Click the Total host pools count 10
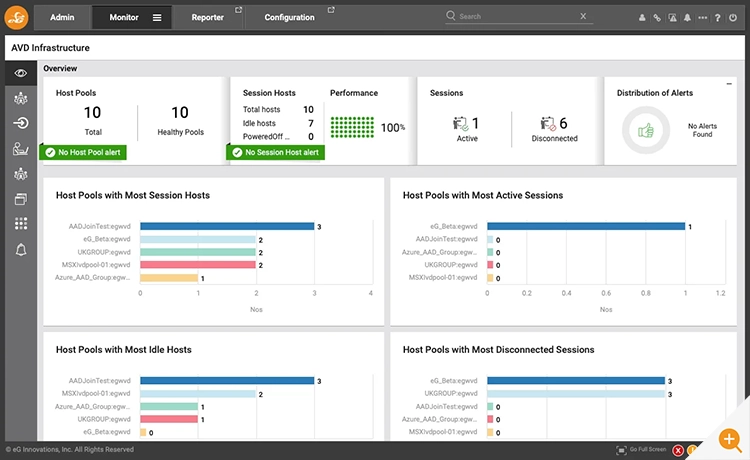This screenshot has height=460, width=750. [92, 112]
